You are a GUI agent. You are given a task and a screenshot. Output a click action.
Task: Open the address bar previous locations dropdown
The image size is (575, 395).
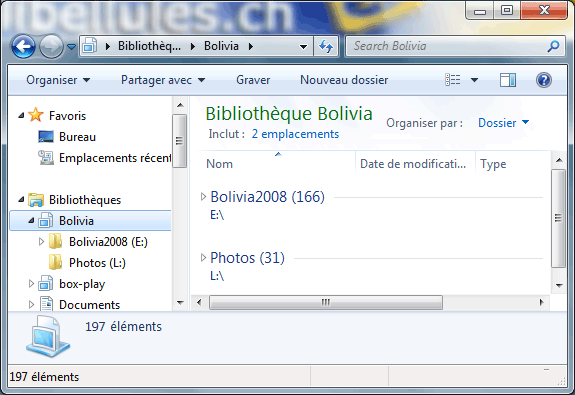[x=303, y=47]
